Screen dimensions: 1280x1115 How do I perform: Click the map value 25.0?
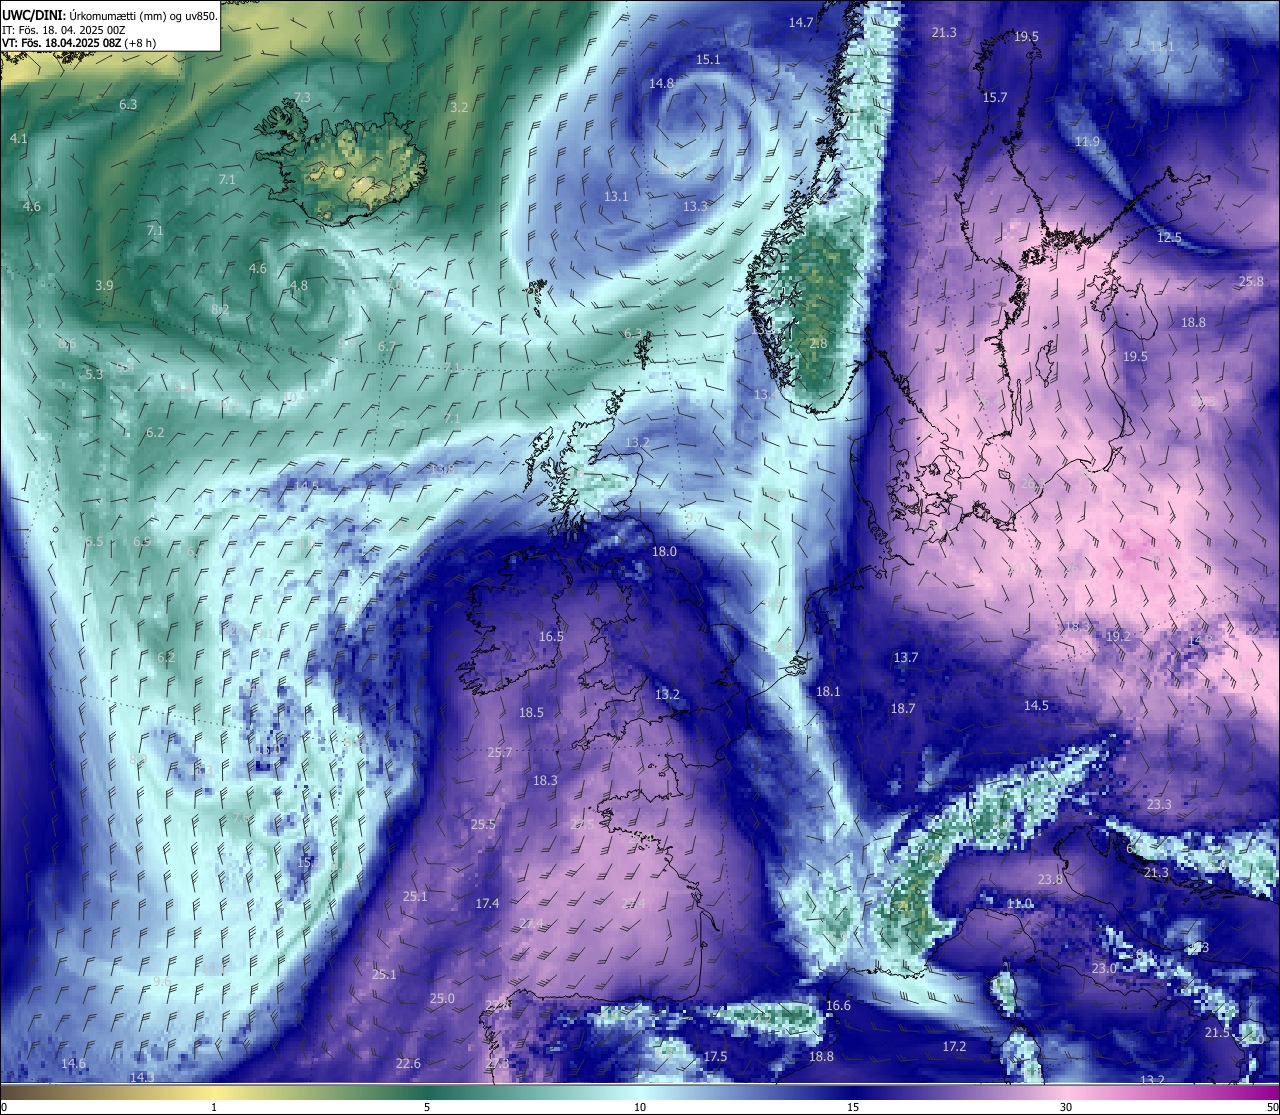(442, 999)
